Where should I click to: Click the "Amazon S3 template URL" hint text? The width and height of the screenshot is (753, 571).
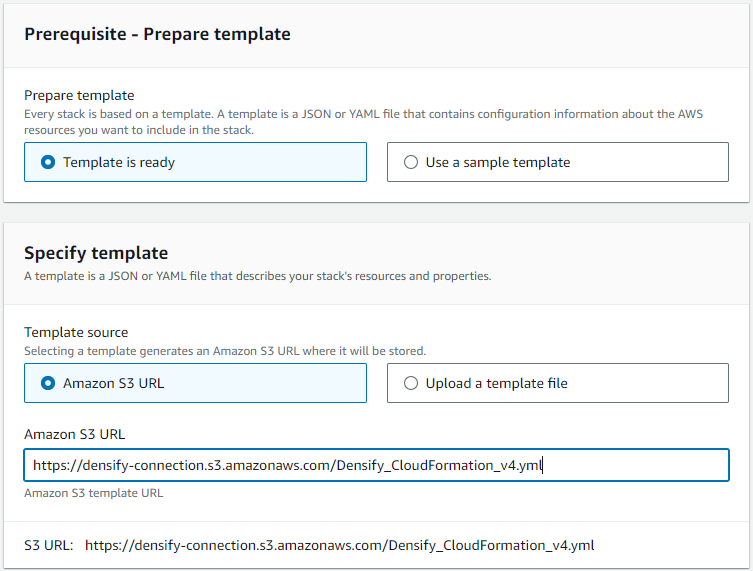click(x=94, y=493)
